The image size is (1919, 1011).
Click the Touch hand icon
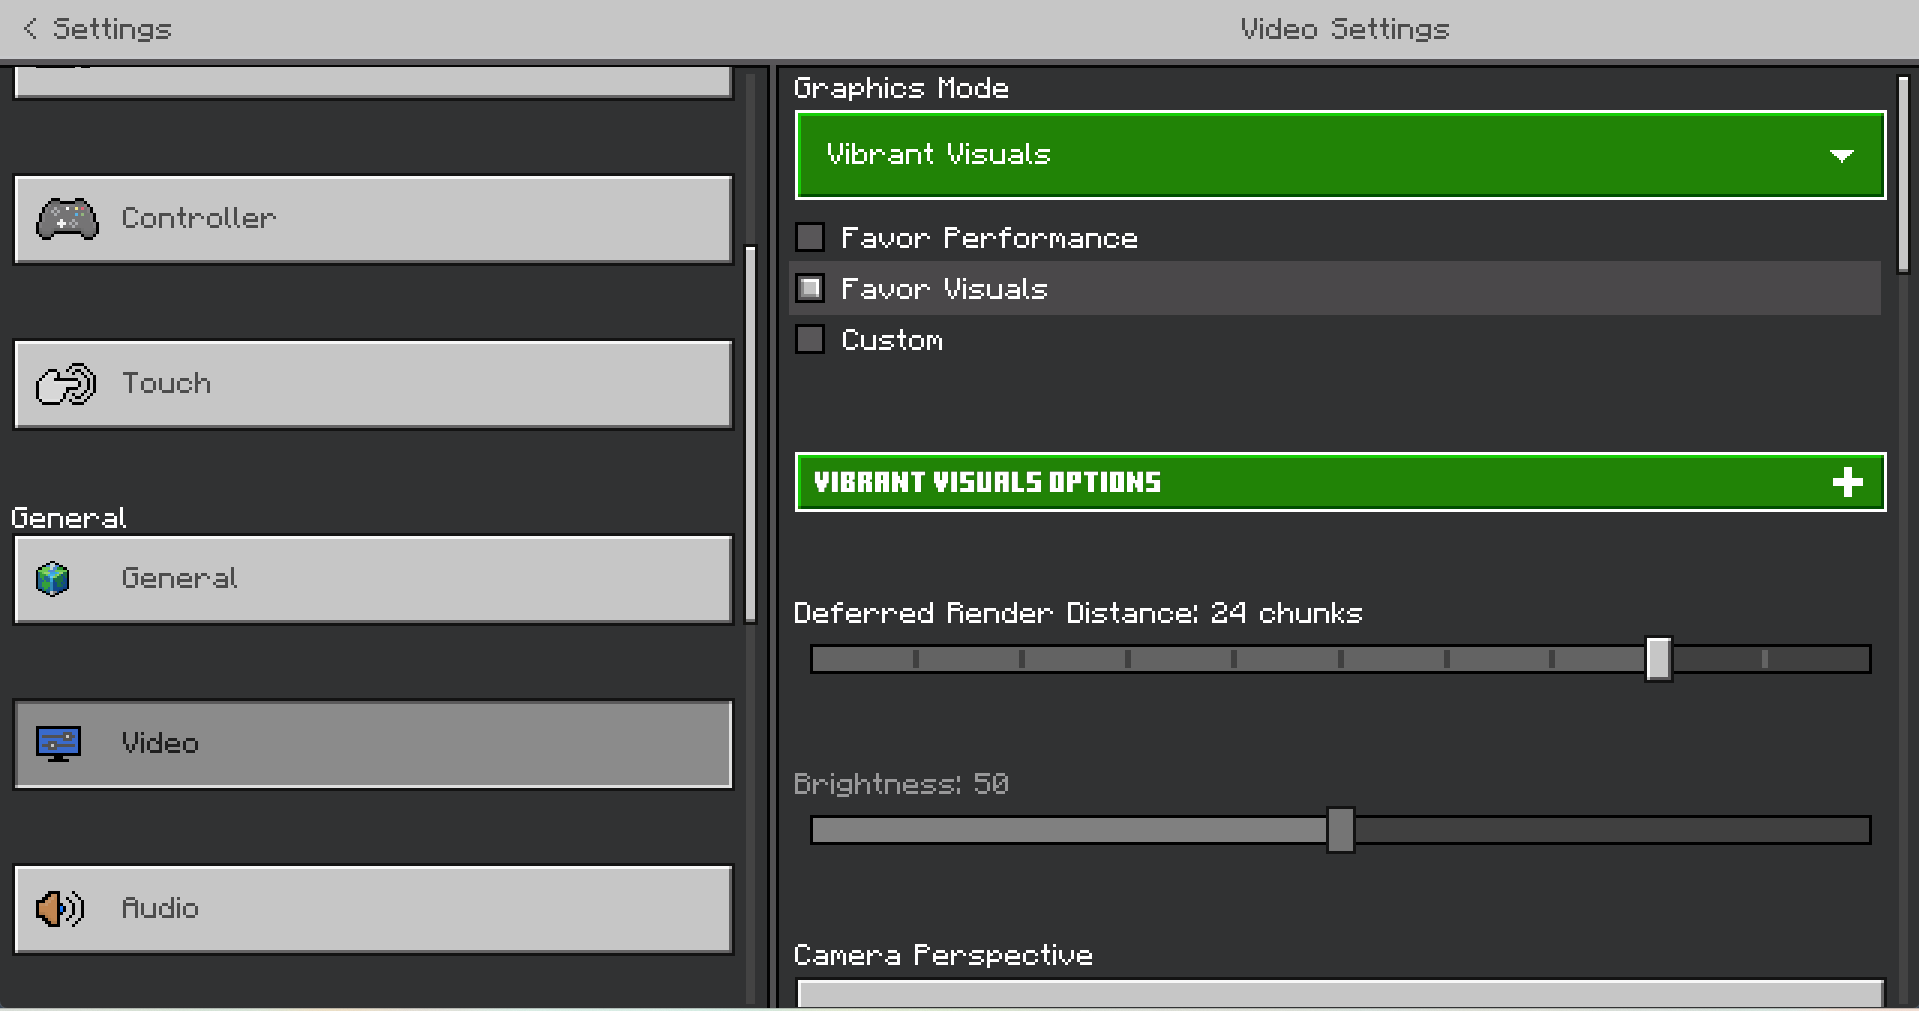click(66, 384)
